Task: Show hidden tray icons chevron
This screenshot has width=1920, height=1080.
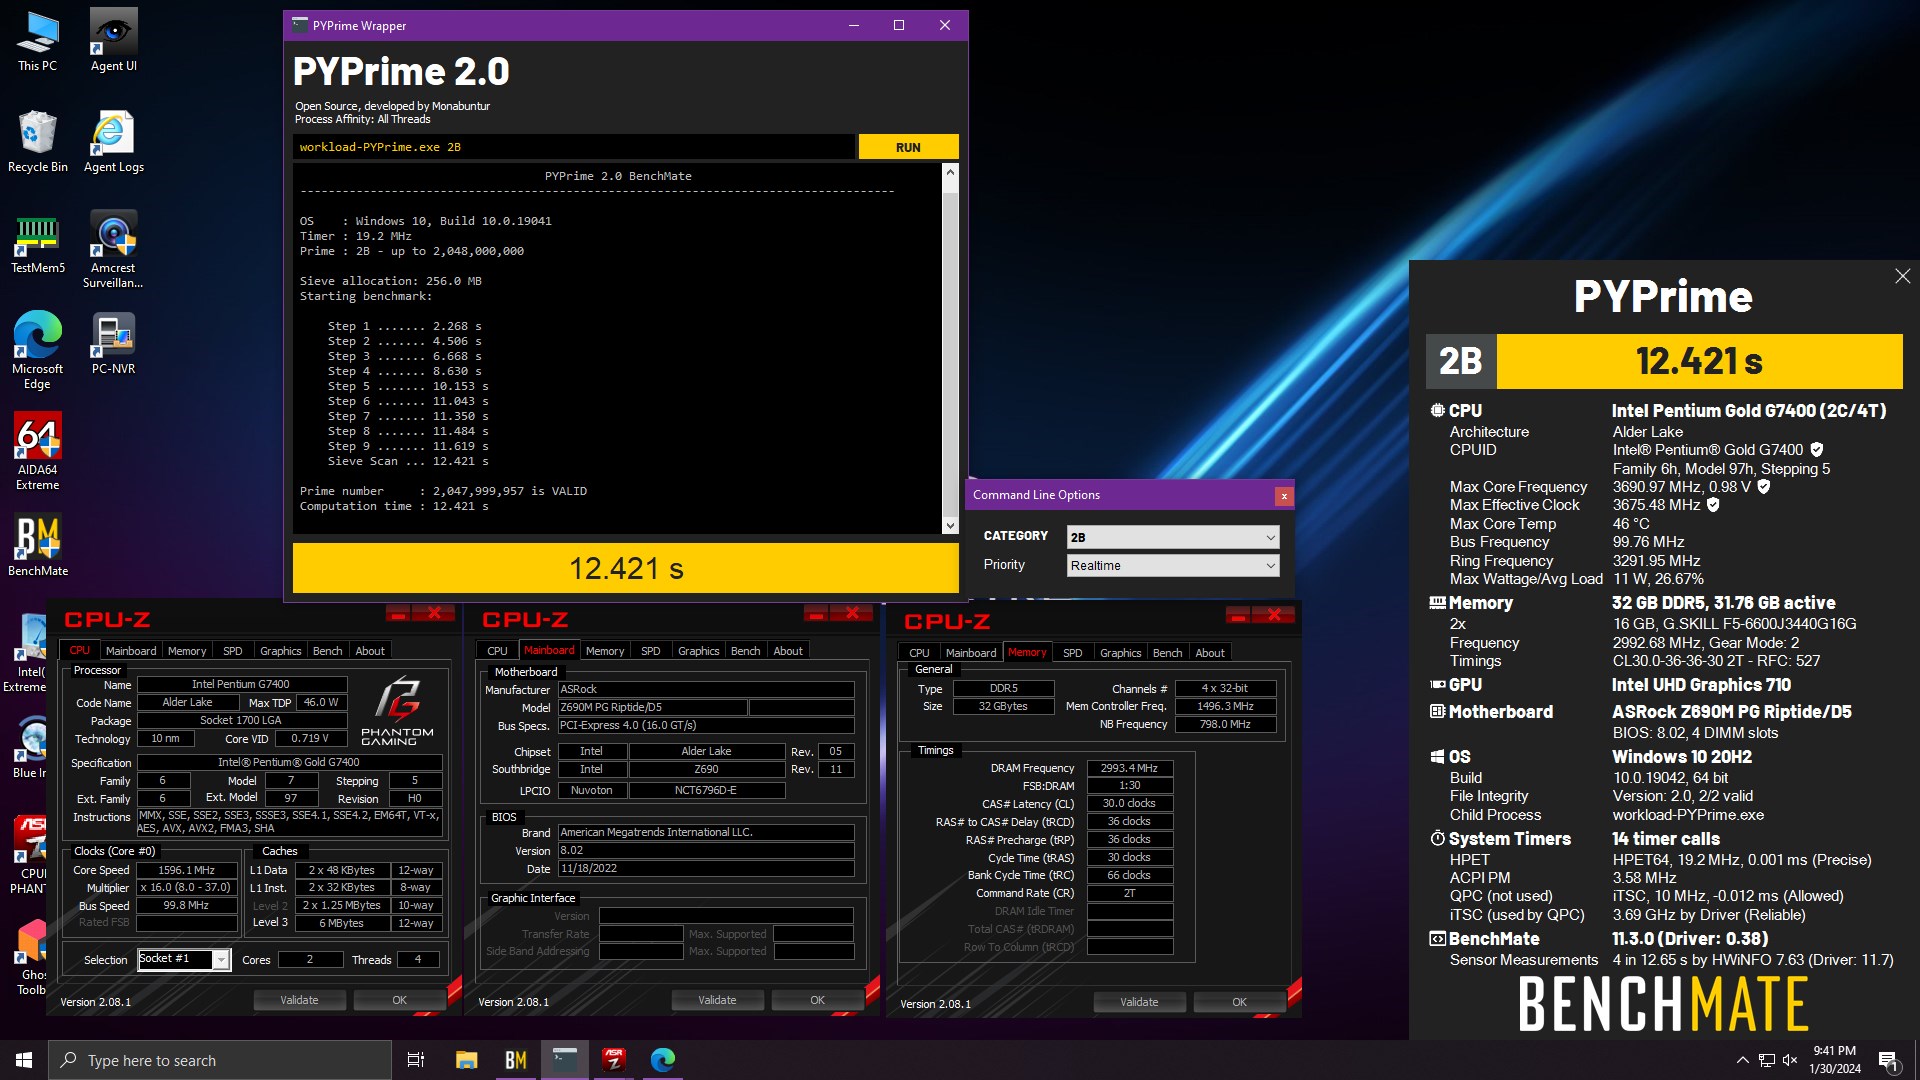Action: point(1743,1060)
